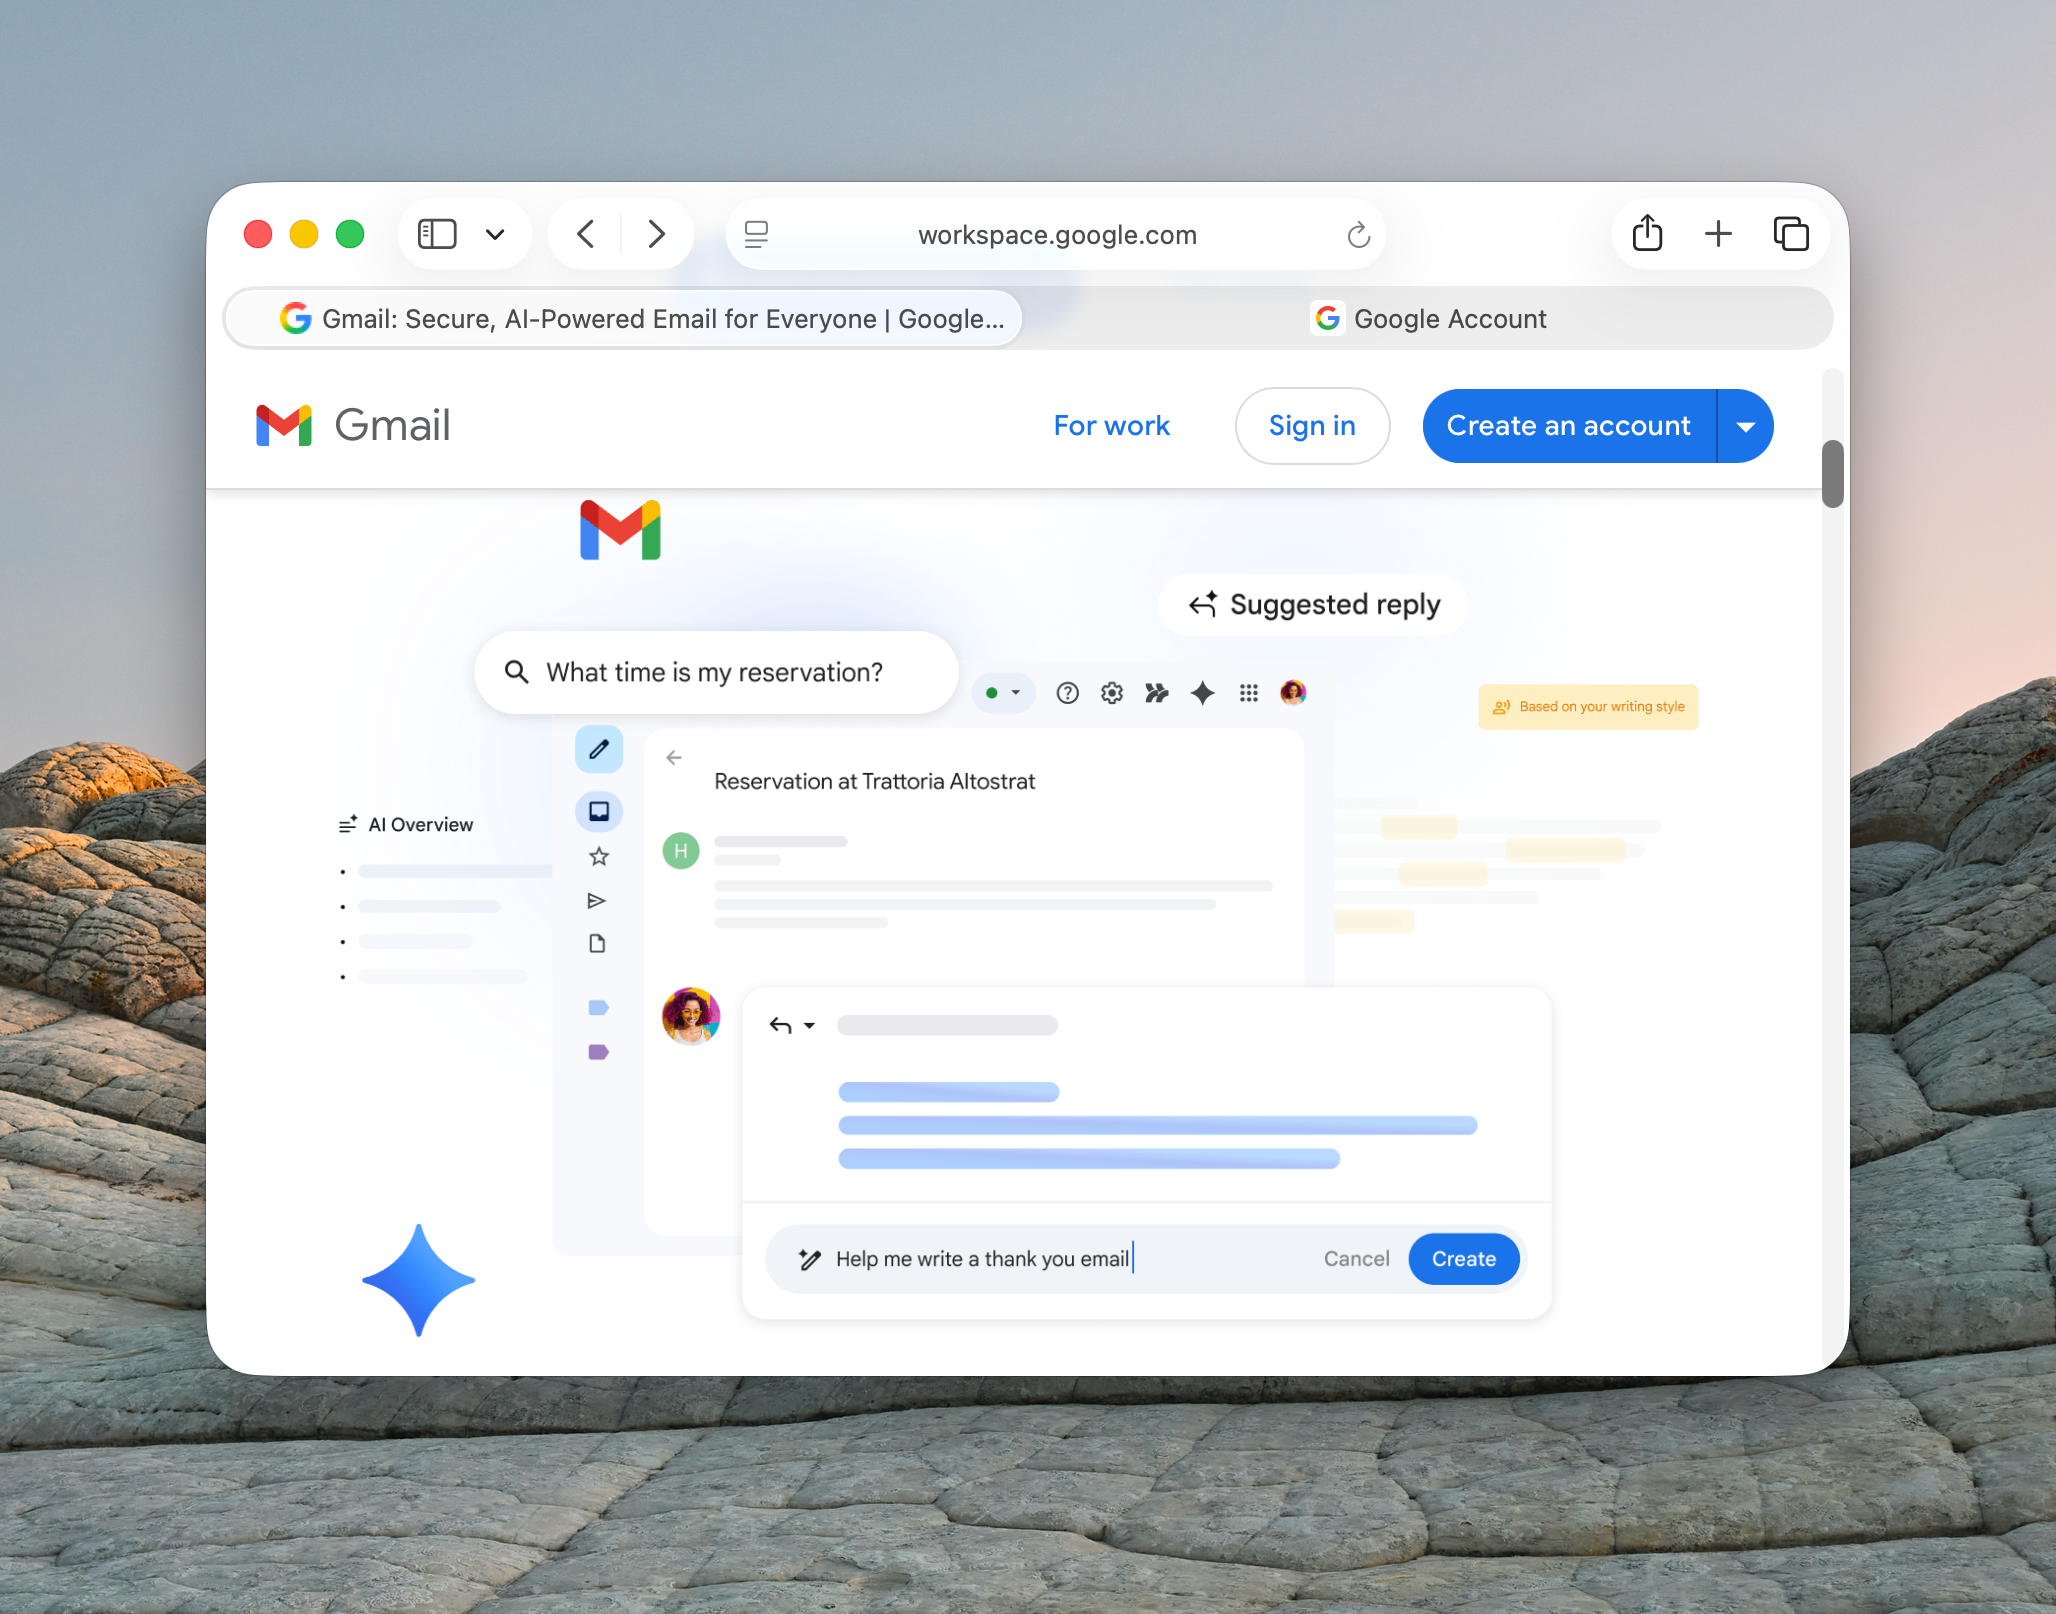This screenshot has height=1614, width=2056.
Task: Click the Gemini sparkle icon
Action: (1203, 692)
